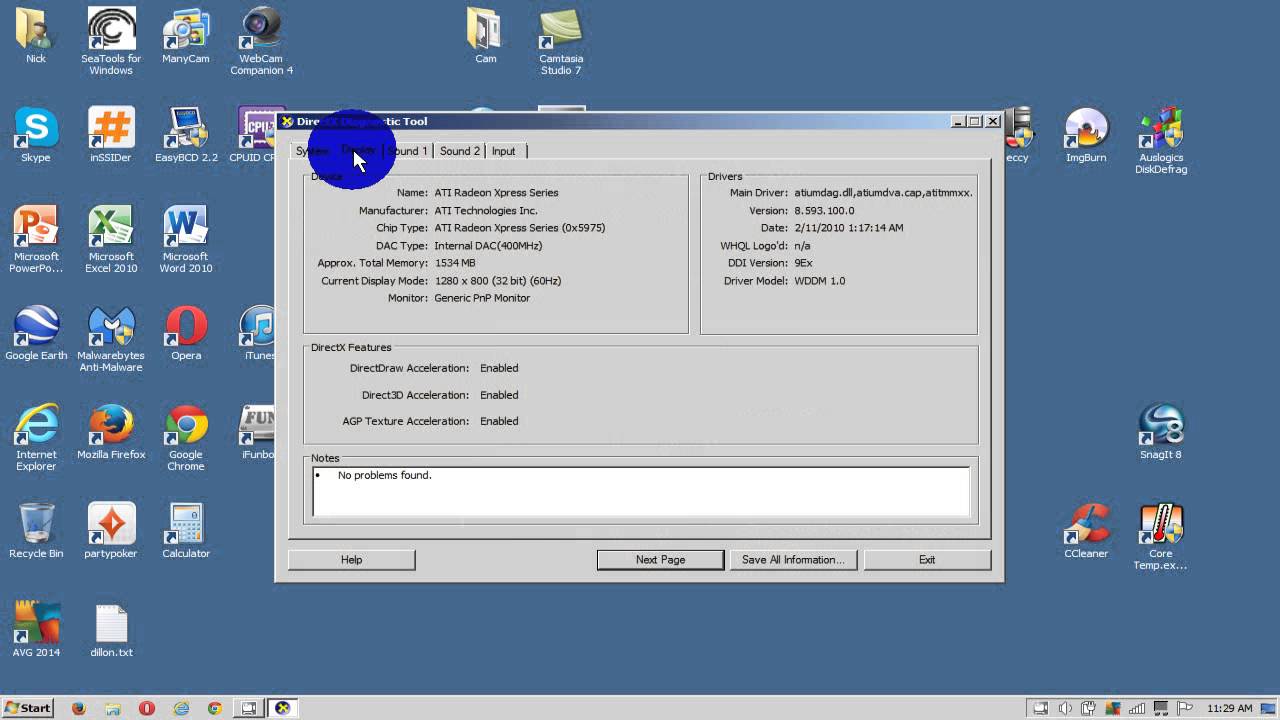The width and height of the screenshot is (1280, 720).
Task: Launch inSSIDer desktop shortcut
Action: pyautogui.click(x=111, y=135)
